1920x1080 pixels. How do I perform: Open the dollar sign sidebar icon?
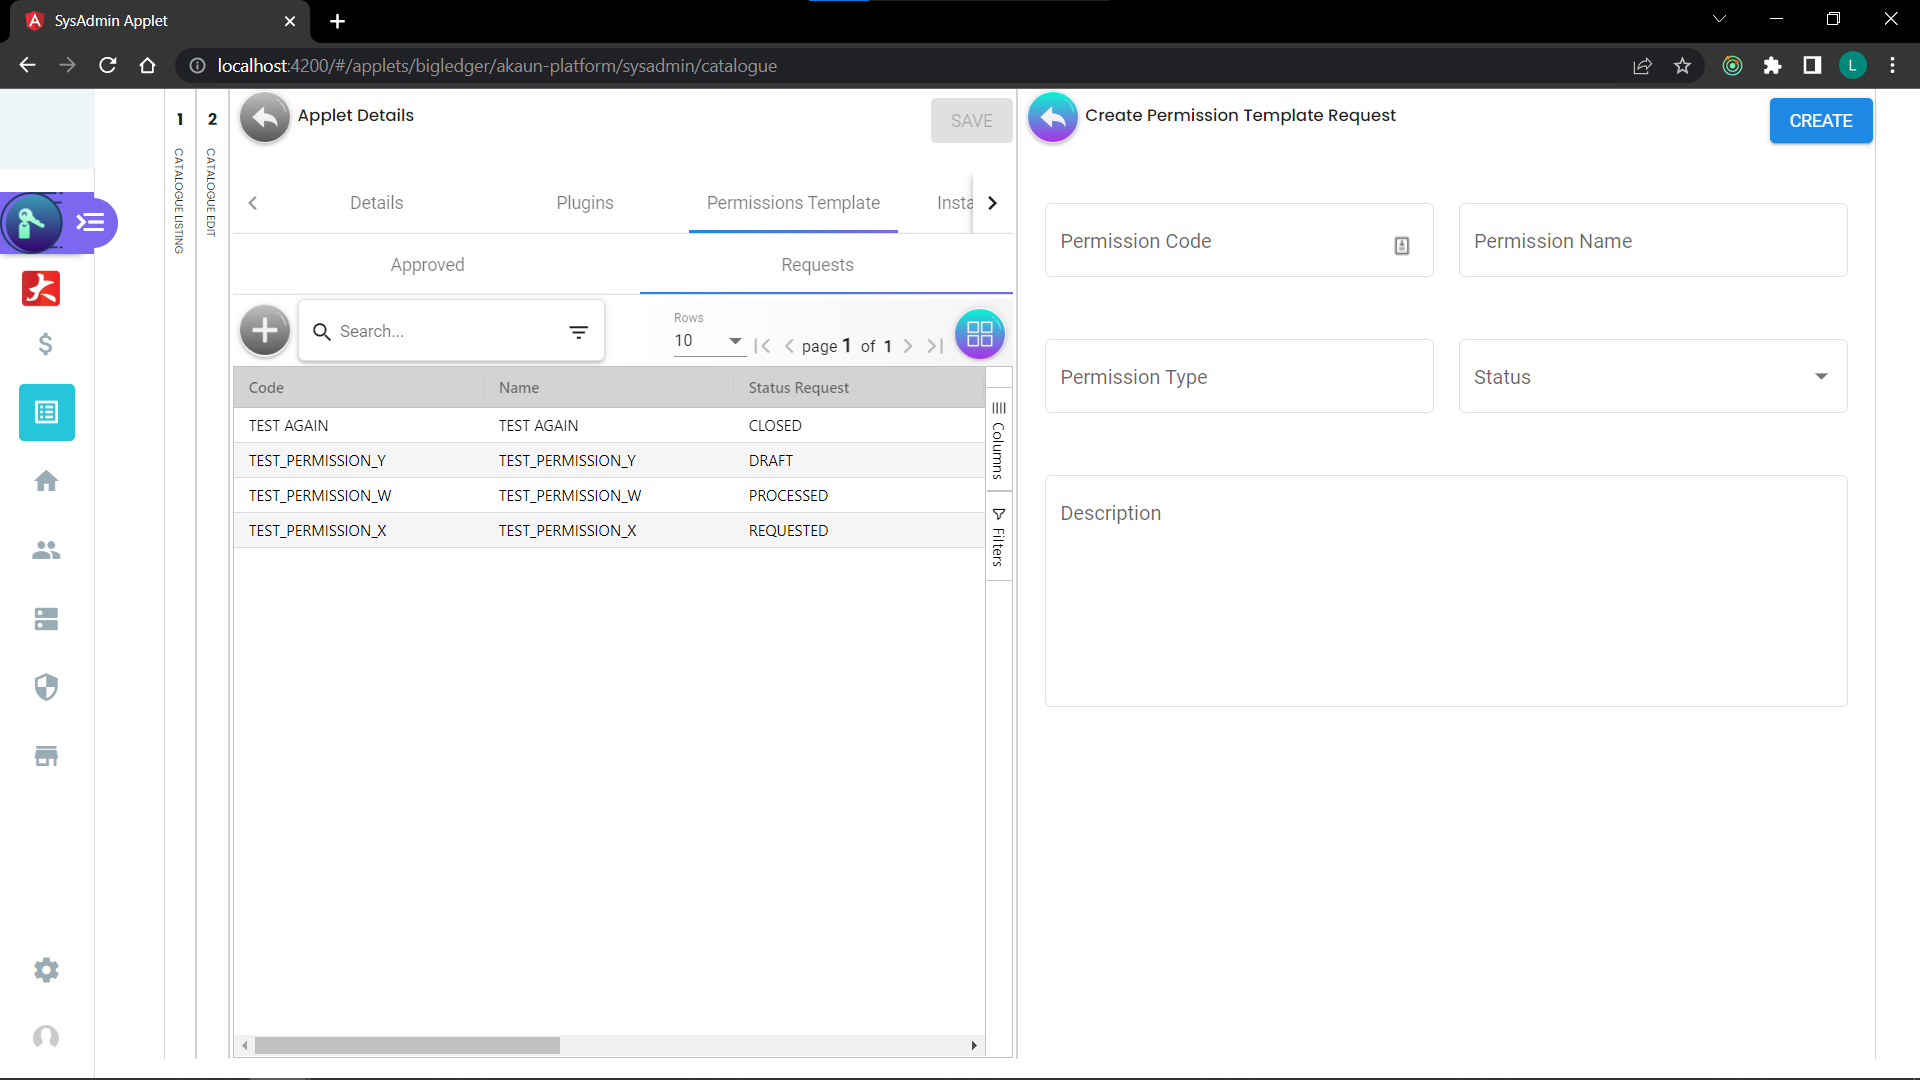46,345
